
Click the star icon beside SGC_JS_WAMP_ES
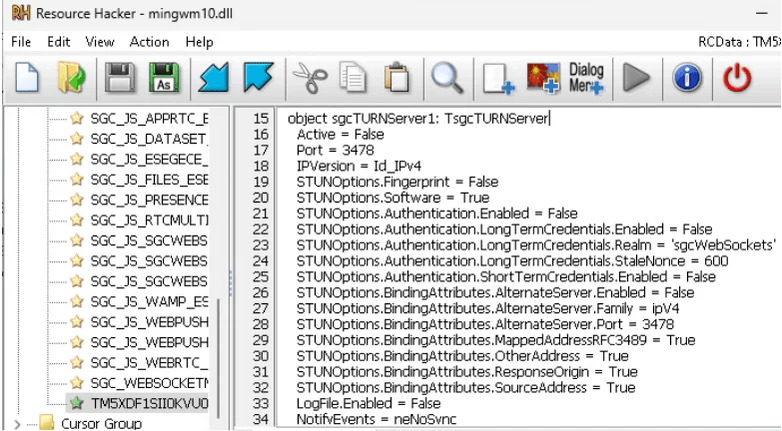pos(76,301)
